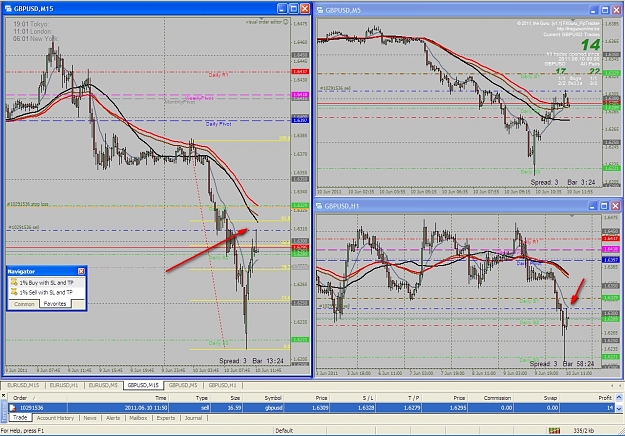Select the Navigator Favorites tab
625x436 pixels.
click(55, 304)
